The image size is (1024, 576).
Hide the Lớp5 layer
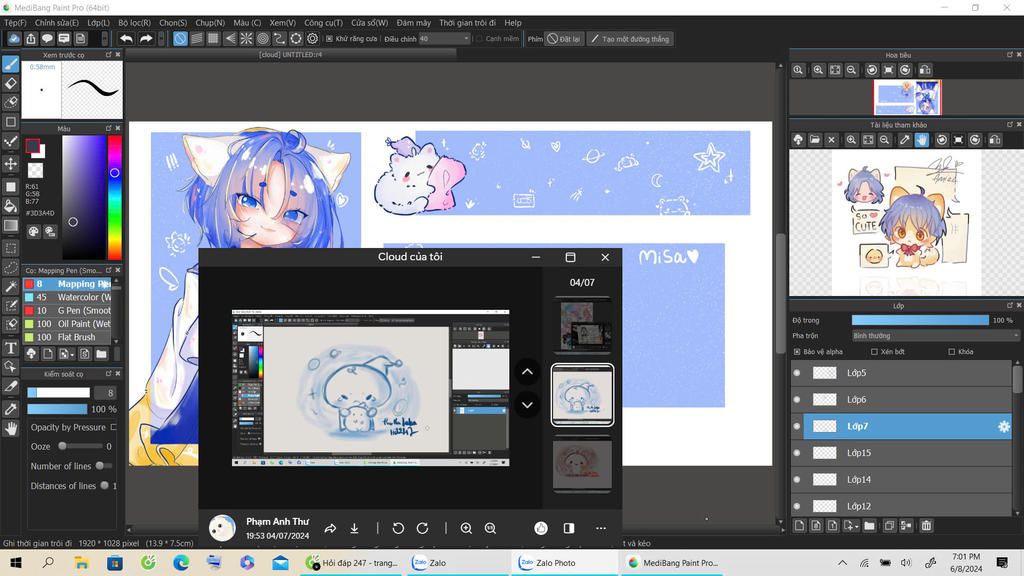(797, 373)
